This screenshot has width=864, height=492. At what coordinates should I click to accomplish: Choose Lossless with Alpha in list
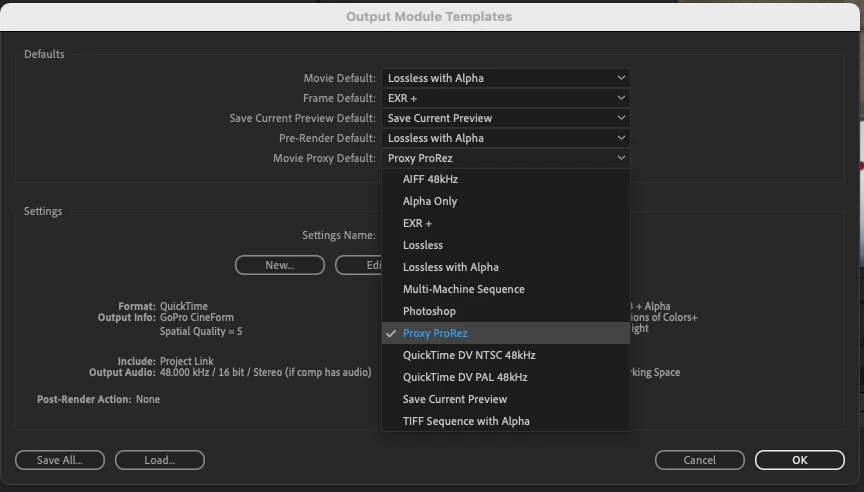click(506, 267)
